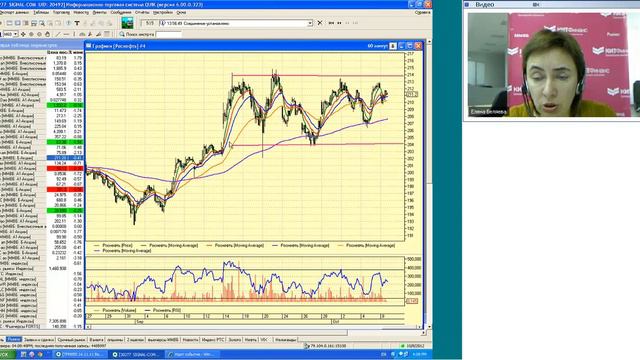The image size is (640, 360).
Task: Switch to 2 недели tab
Action: (135, 340)
